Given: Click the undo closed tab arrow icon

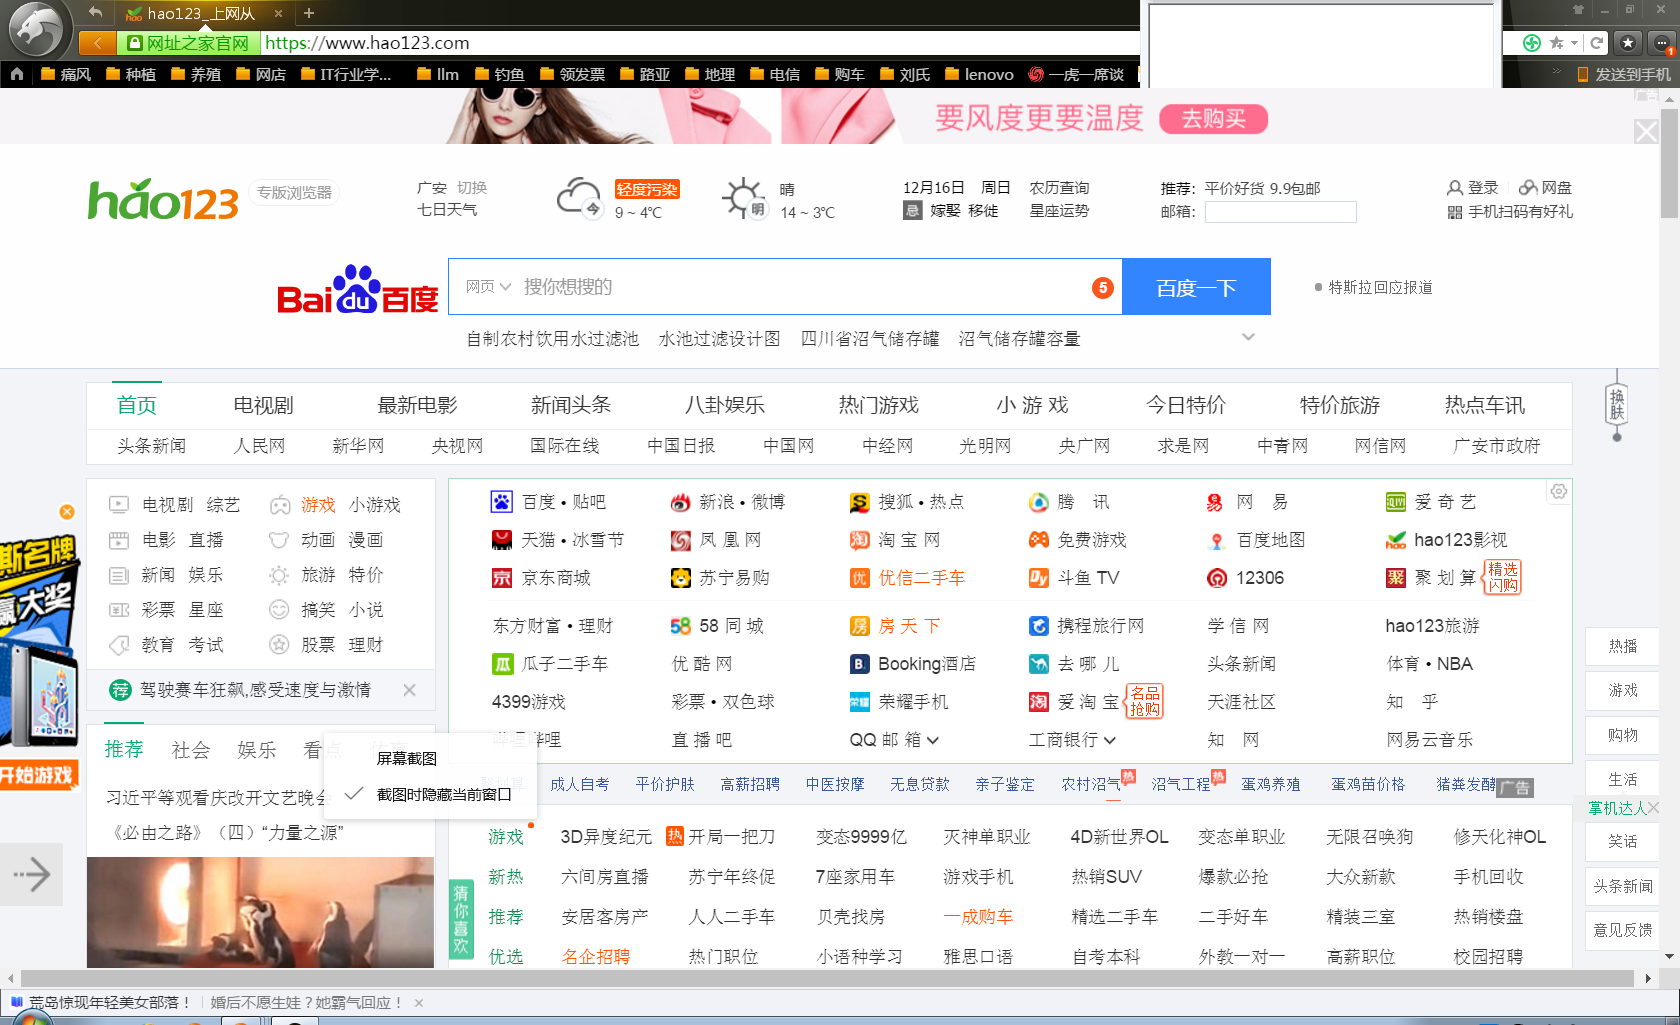Looking at the screenshot, I should pos(95,12).
